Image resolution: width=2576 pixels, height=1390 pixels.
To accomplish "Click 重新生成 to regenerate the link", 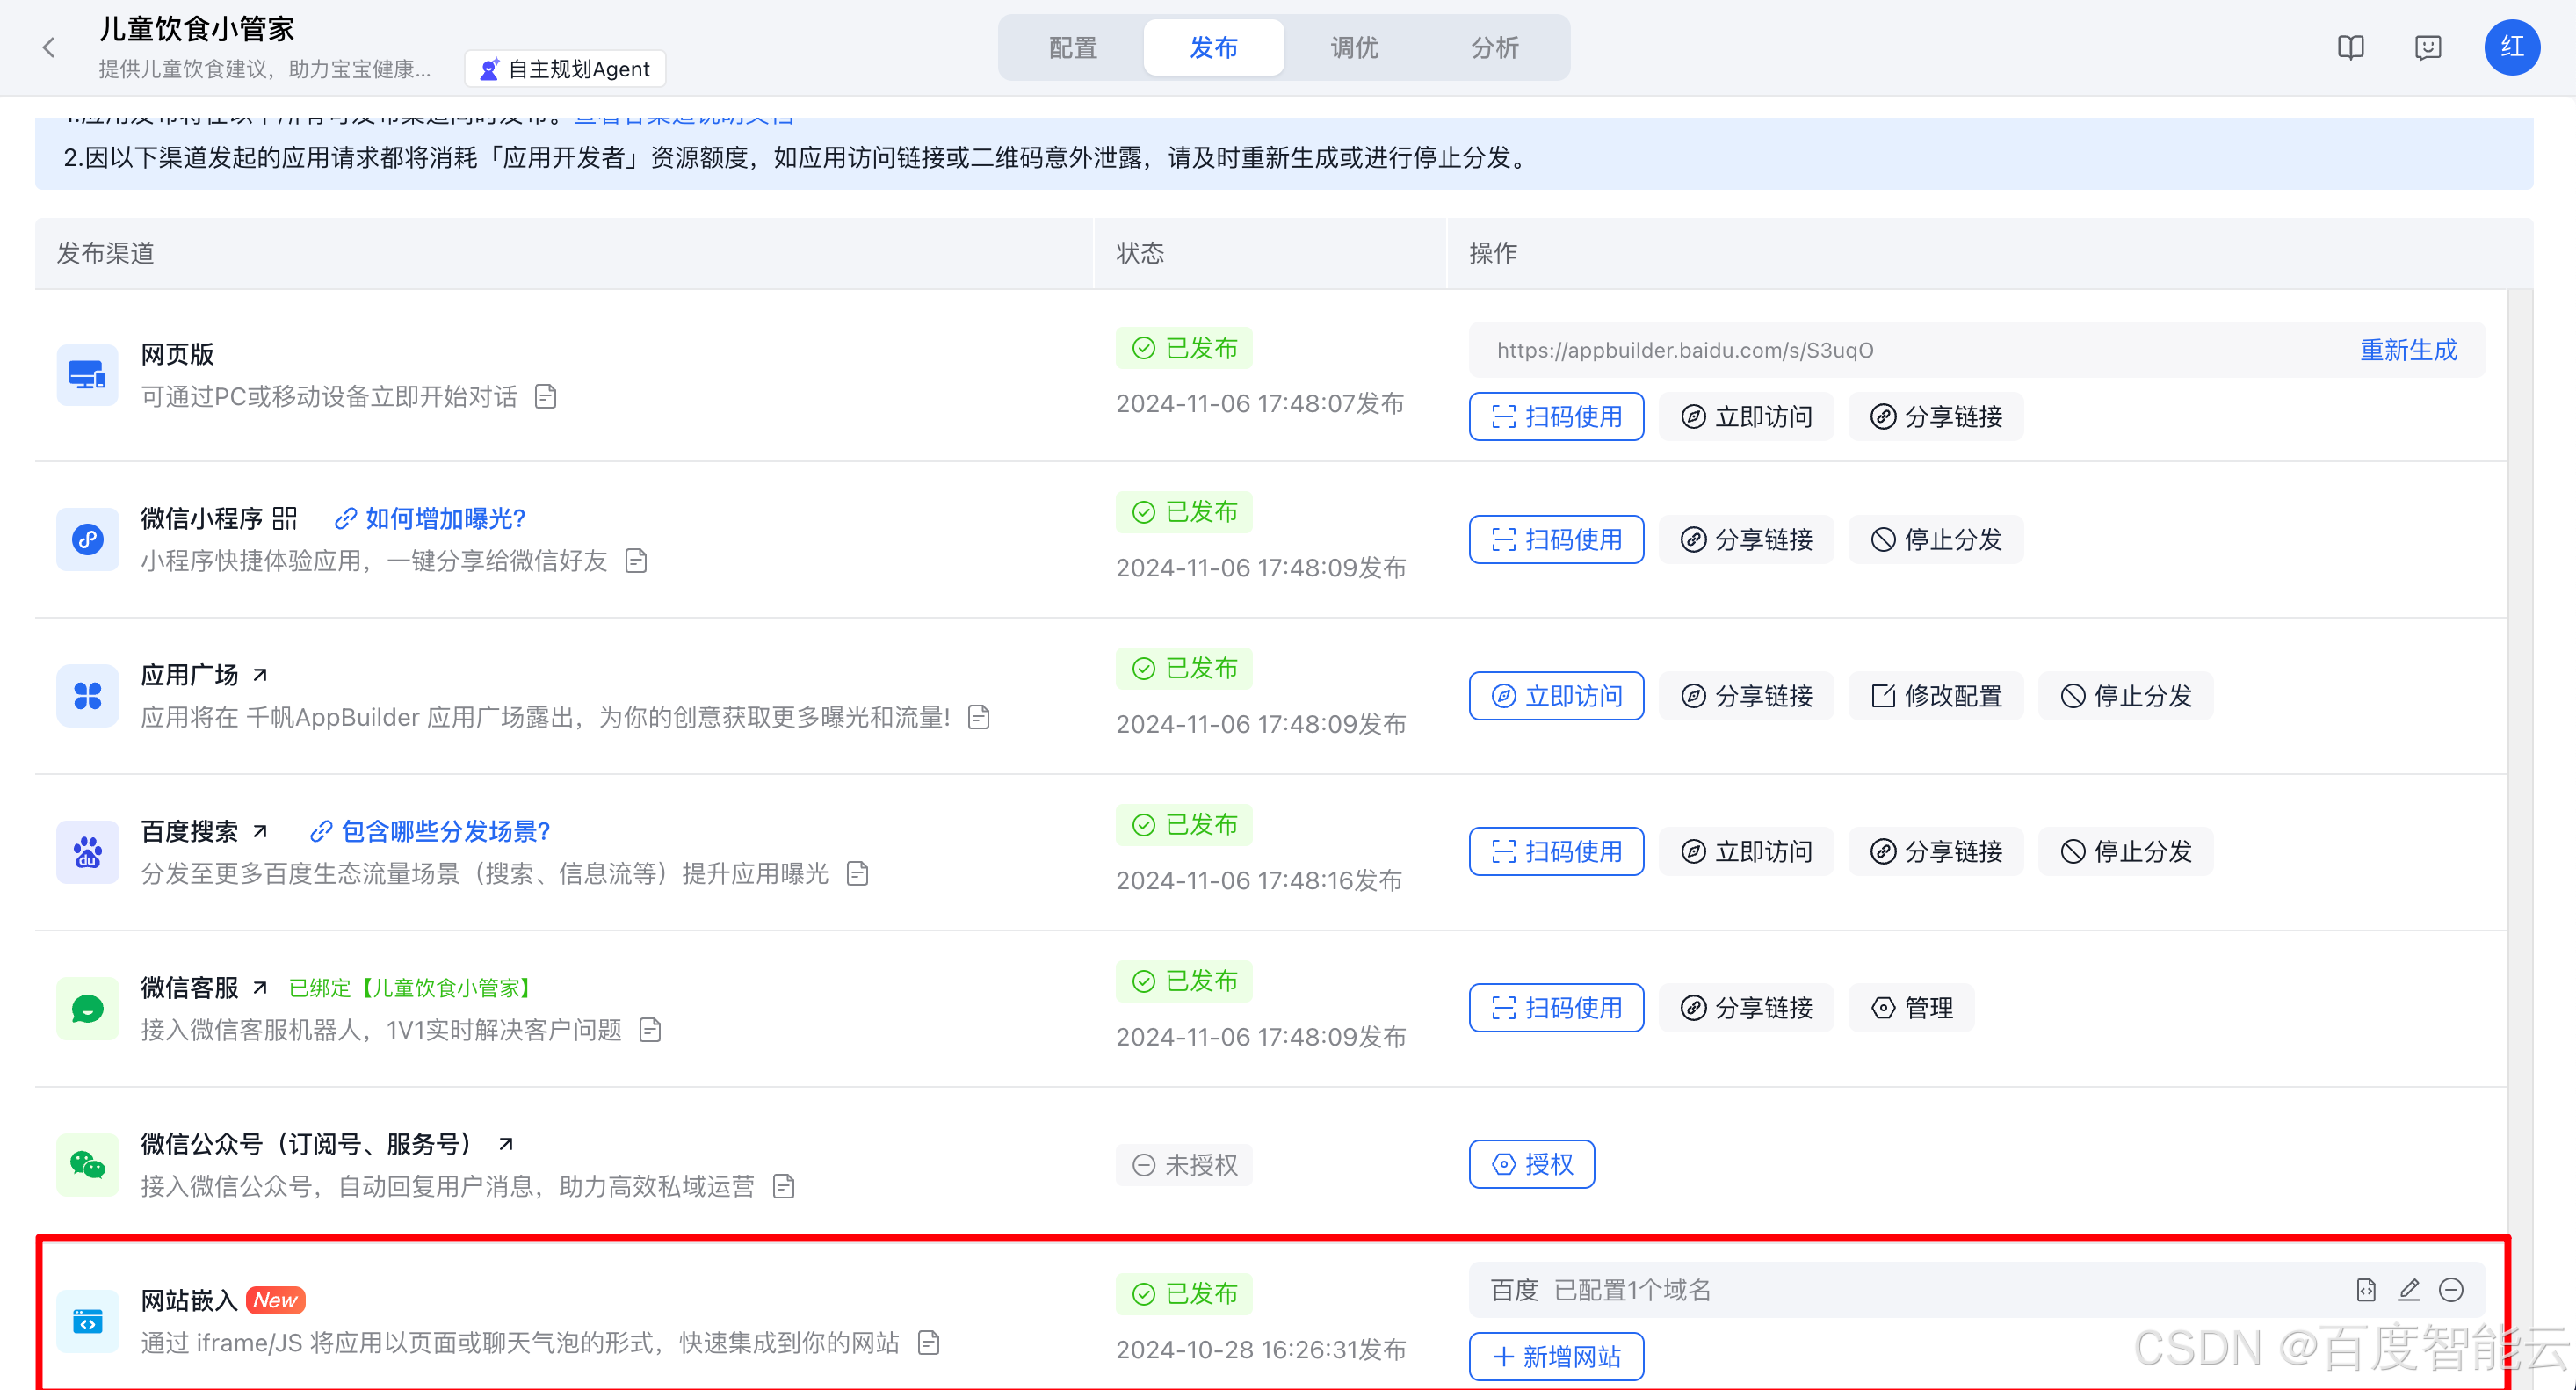I will click(x=2408, y=350).
